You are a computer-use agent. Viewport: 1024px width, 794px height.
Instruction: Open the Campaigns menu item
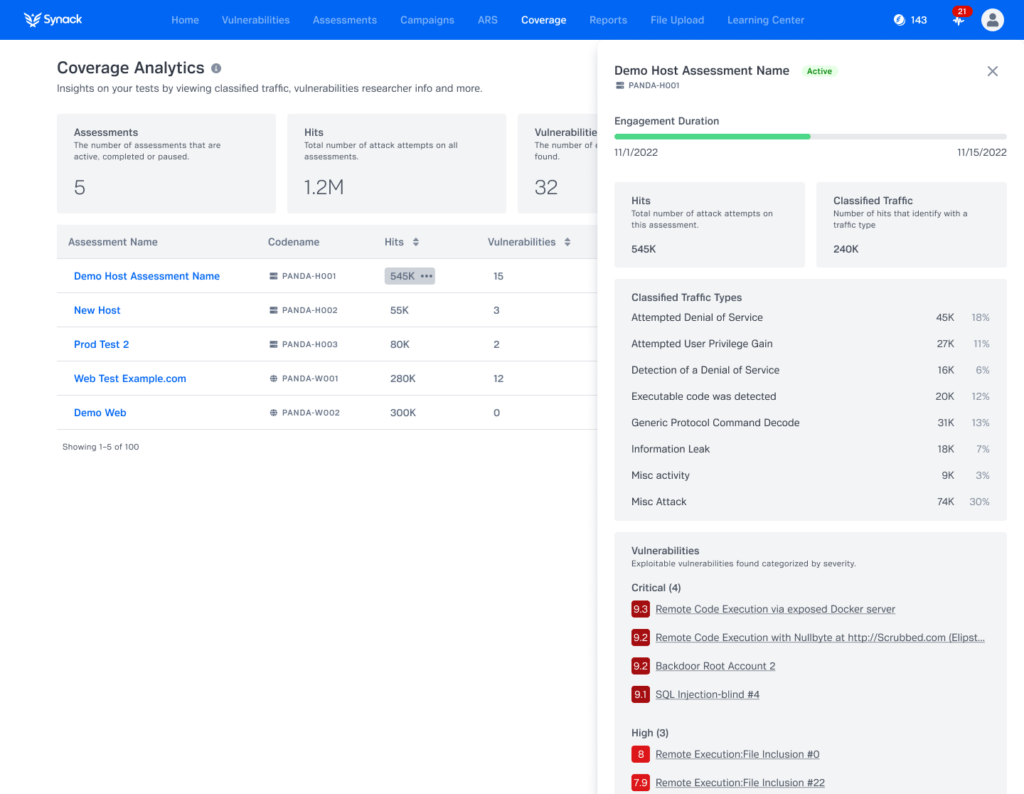(427, 20)
